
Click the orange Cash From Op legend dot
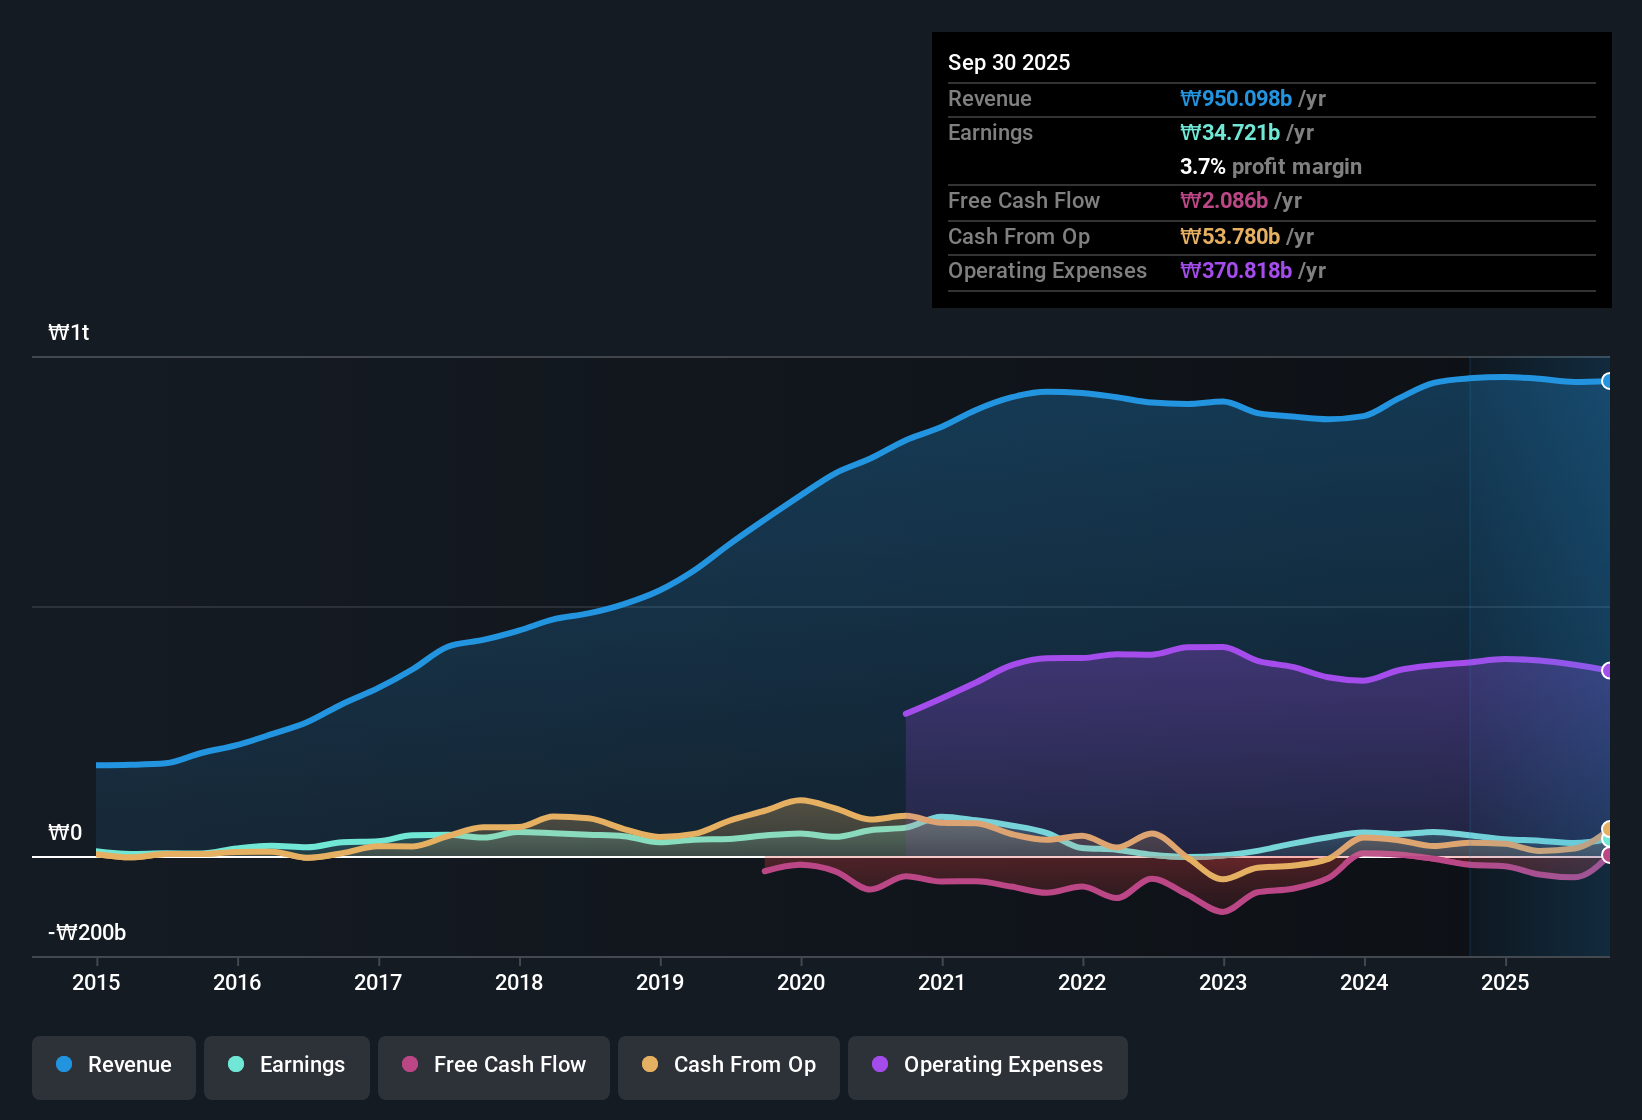pos(650,1065)
